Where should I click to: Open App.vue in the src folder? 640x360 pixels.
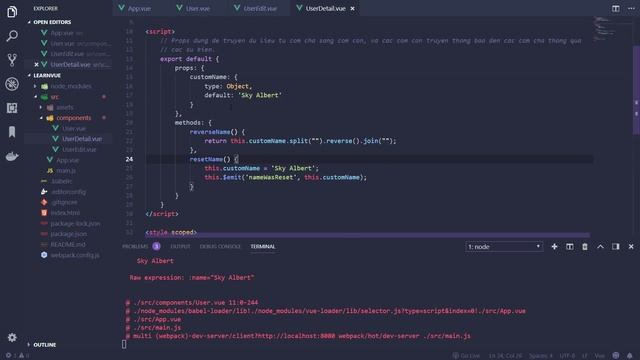click(x=67, y=160)
